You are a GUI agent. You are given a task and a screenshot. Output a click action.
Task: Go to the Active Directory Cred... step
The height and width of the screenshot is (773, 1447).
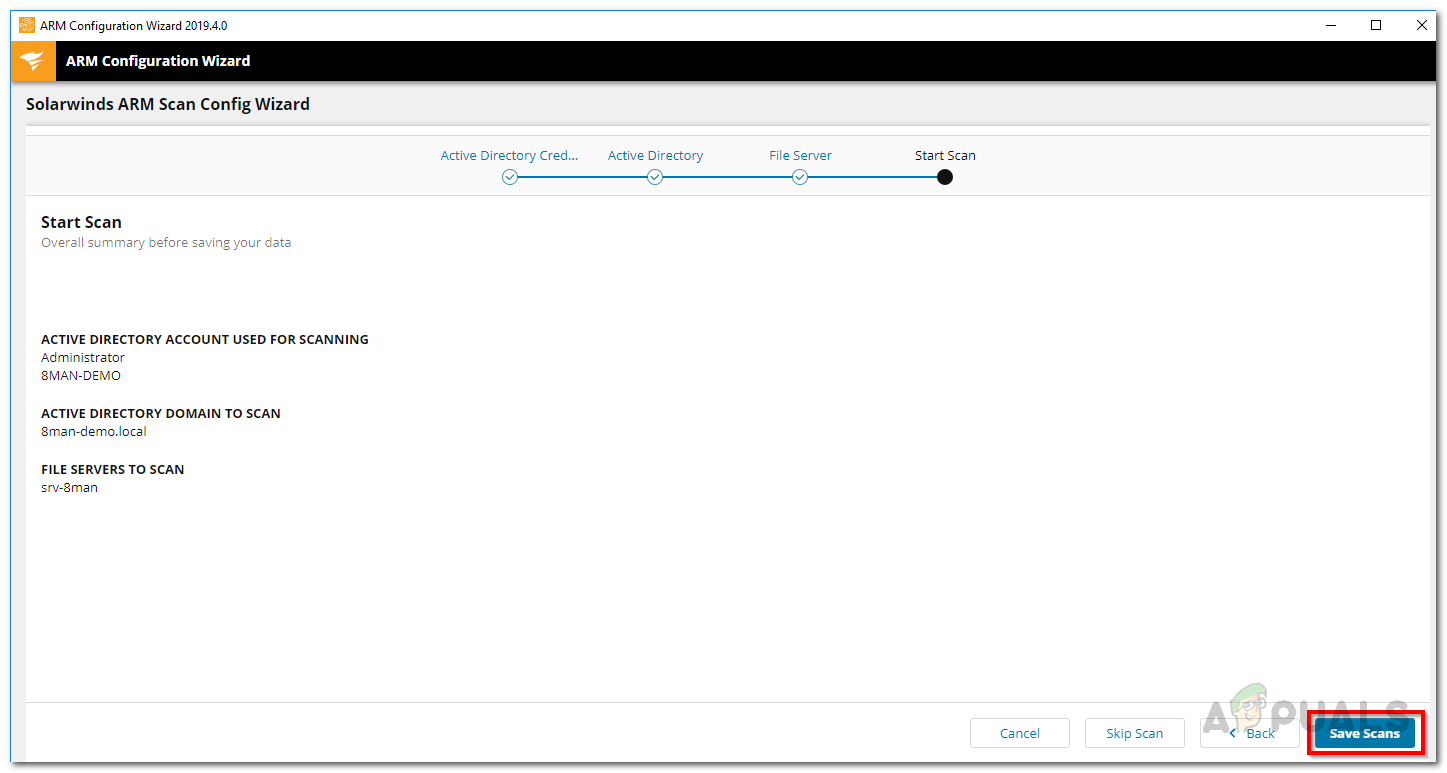pos(510,155)
